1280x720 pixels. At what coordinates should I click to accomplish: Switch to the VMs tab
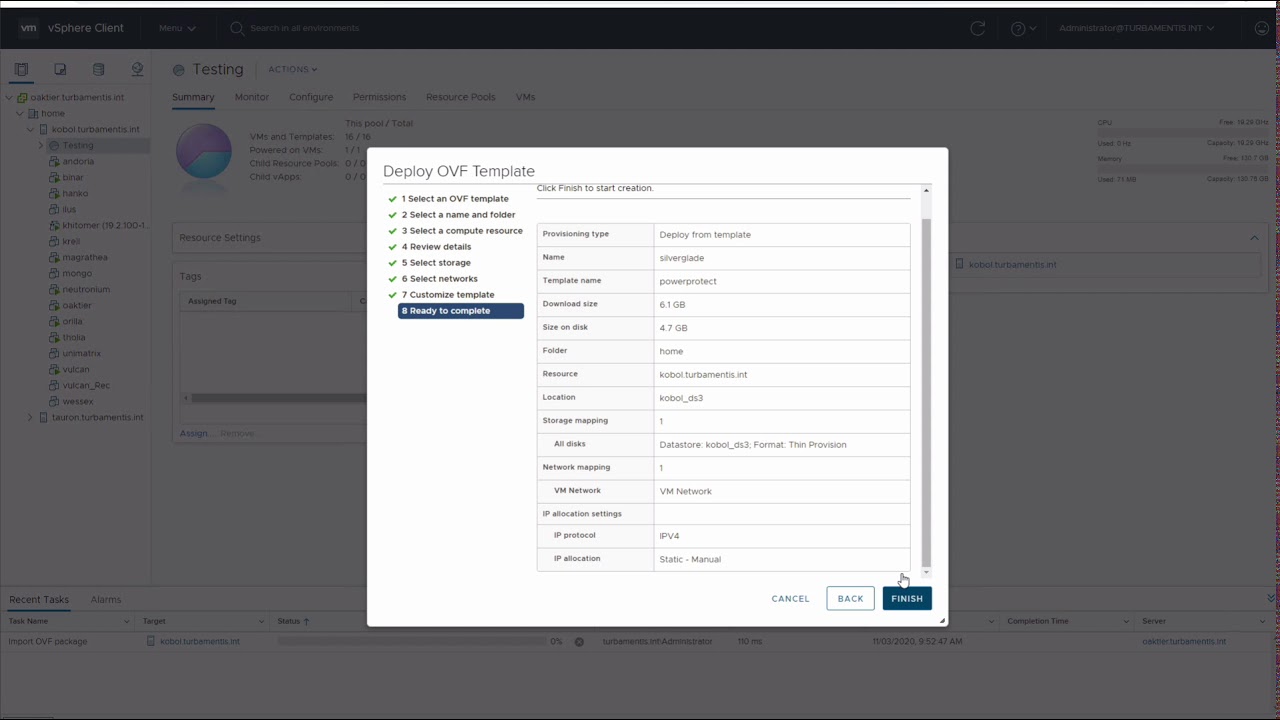tap(525, 97)
